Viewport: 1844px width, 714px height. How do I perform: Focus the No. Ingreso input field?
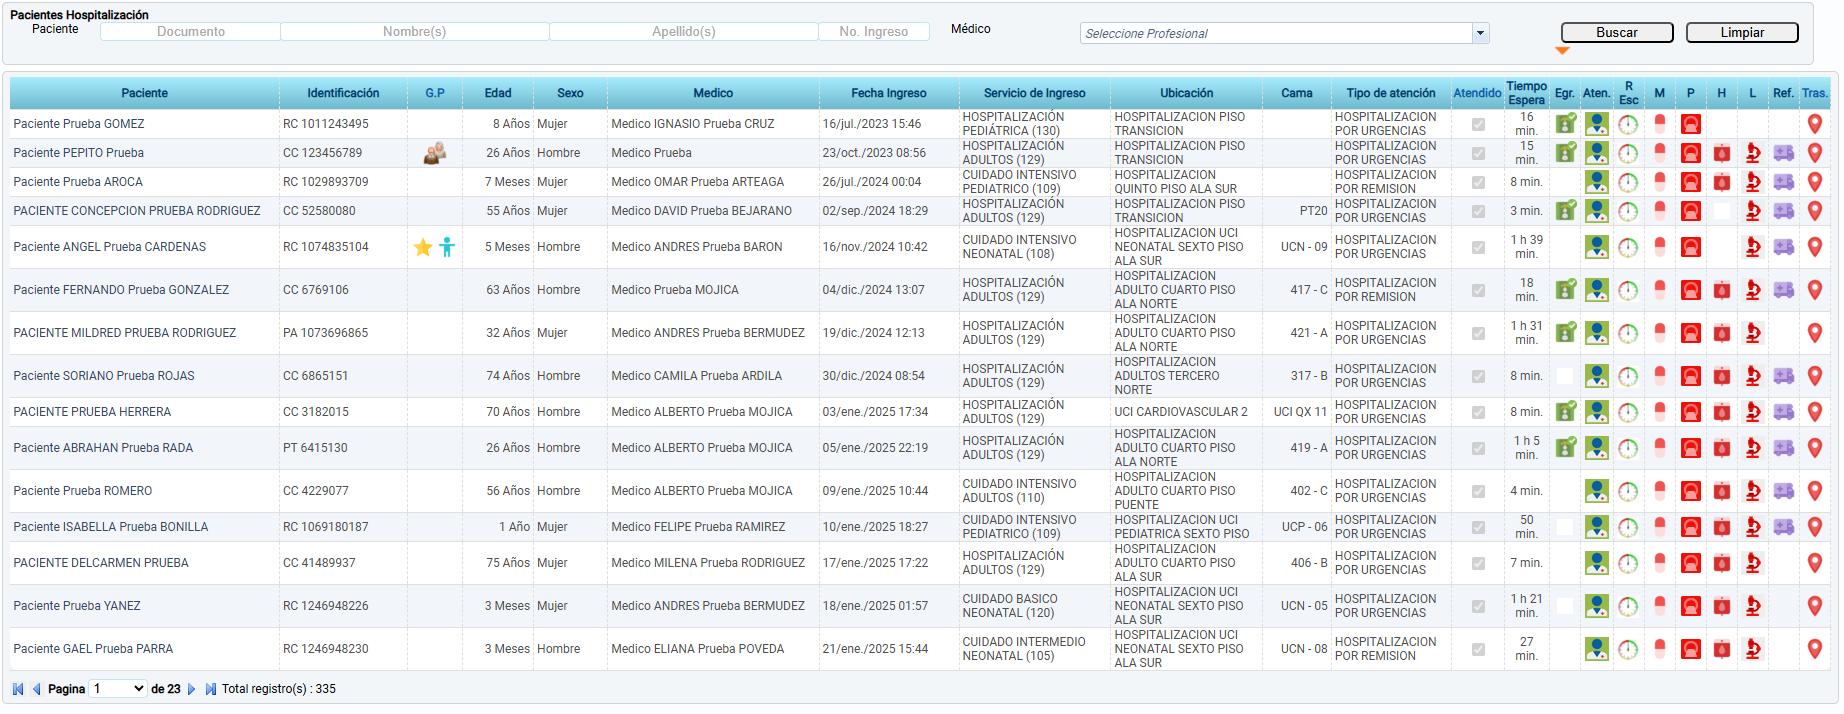[x=874, y=32]
